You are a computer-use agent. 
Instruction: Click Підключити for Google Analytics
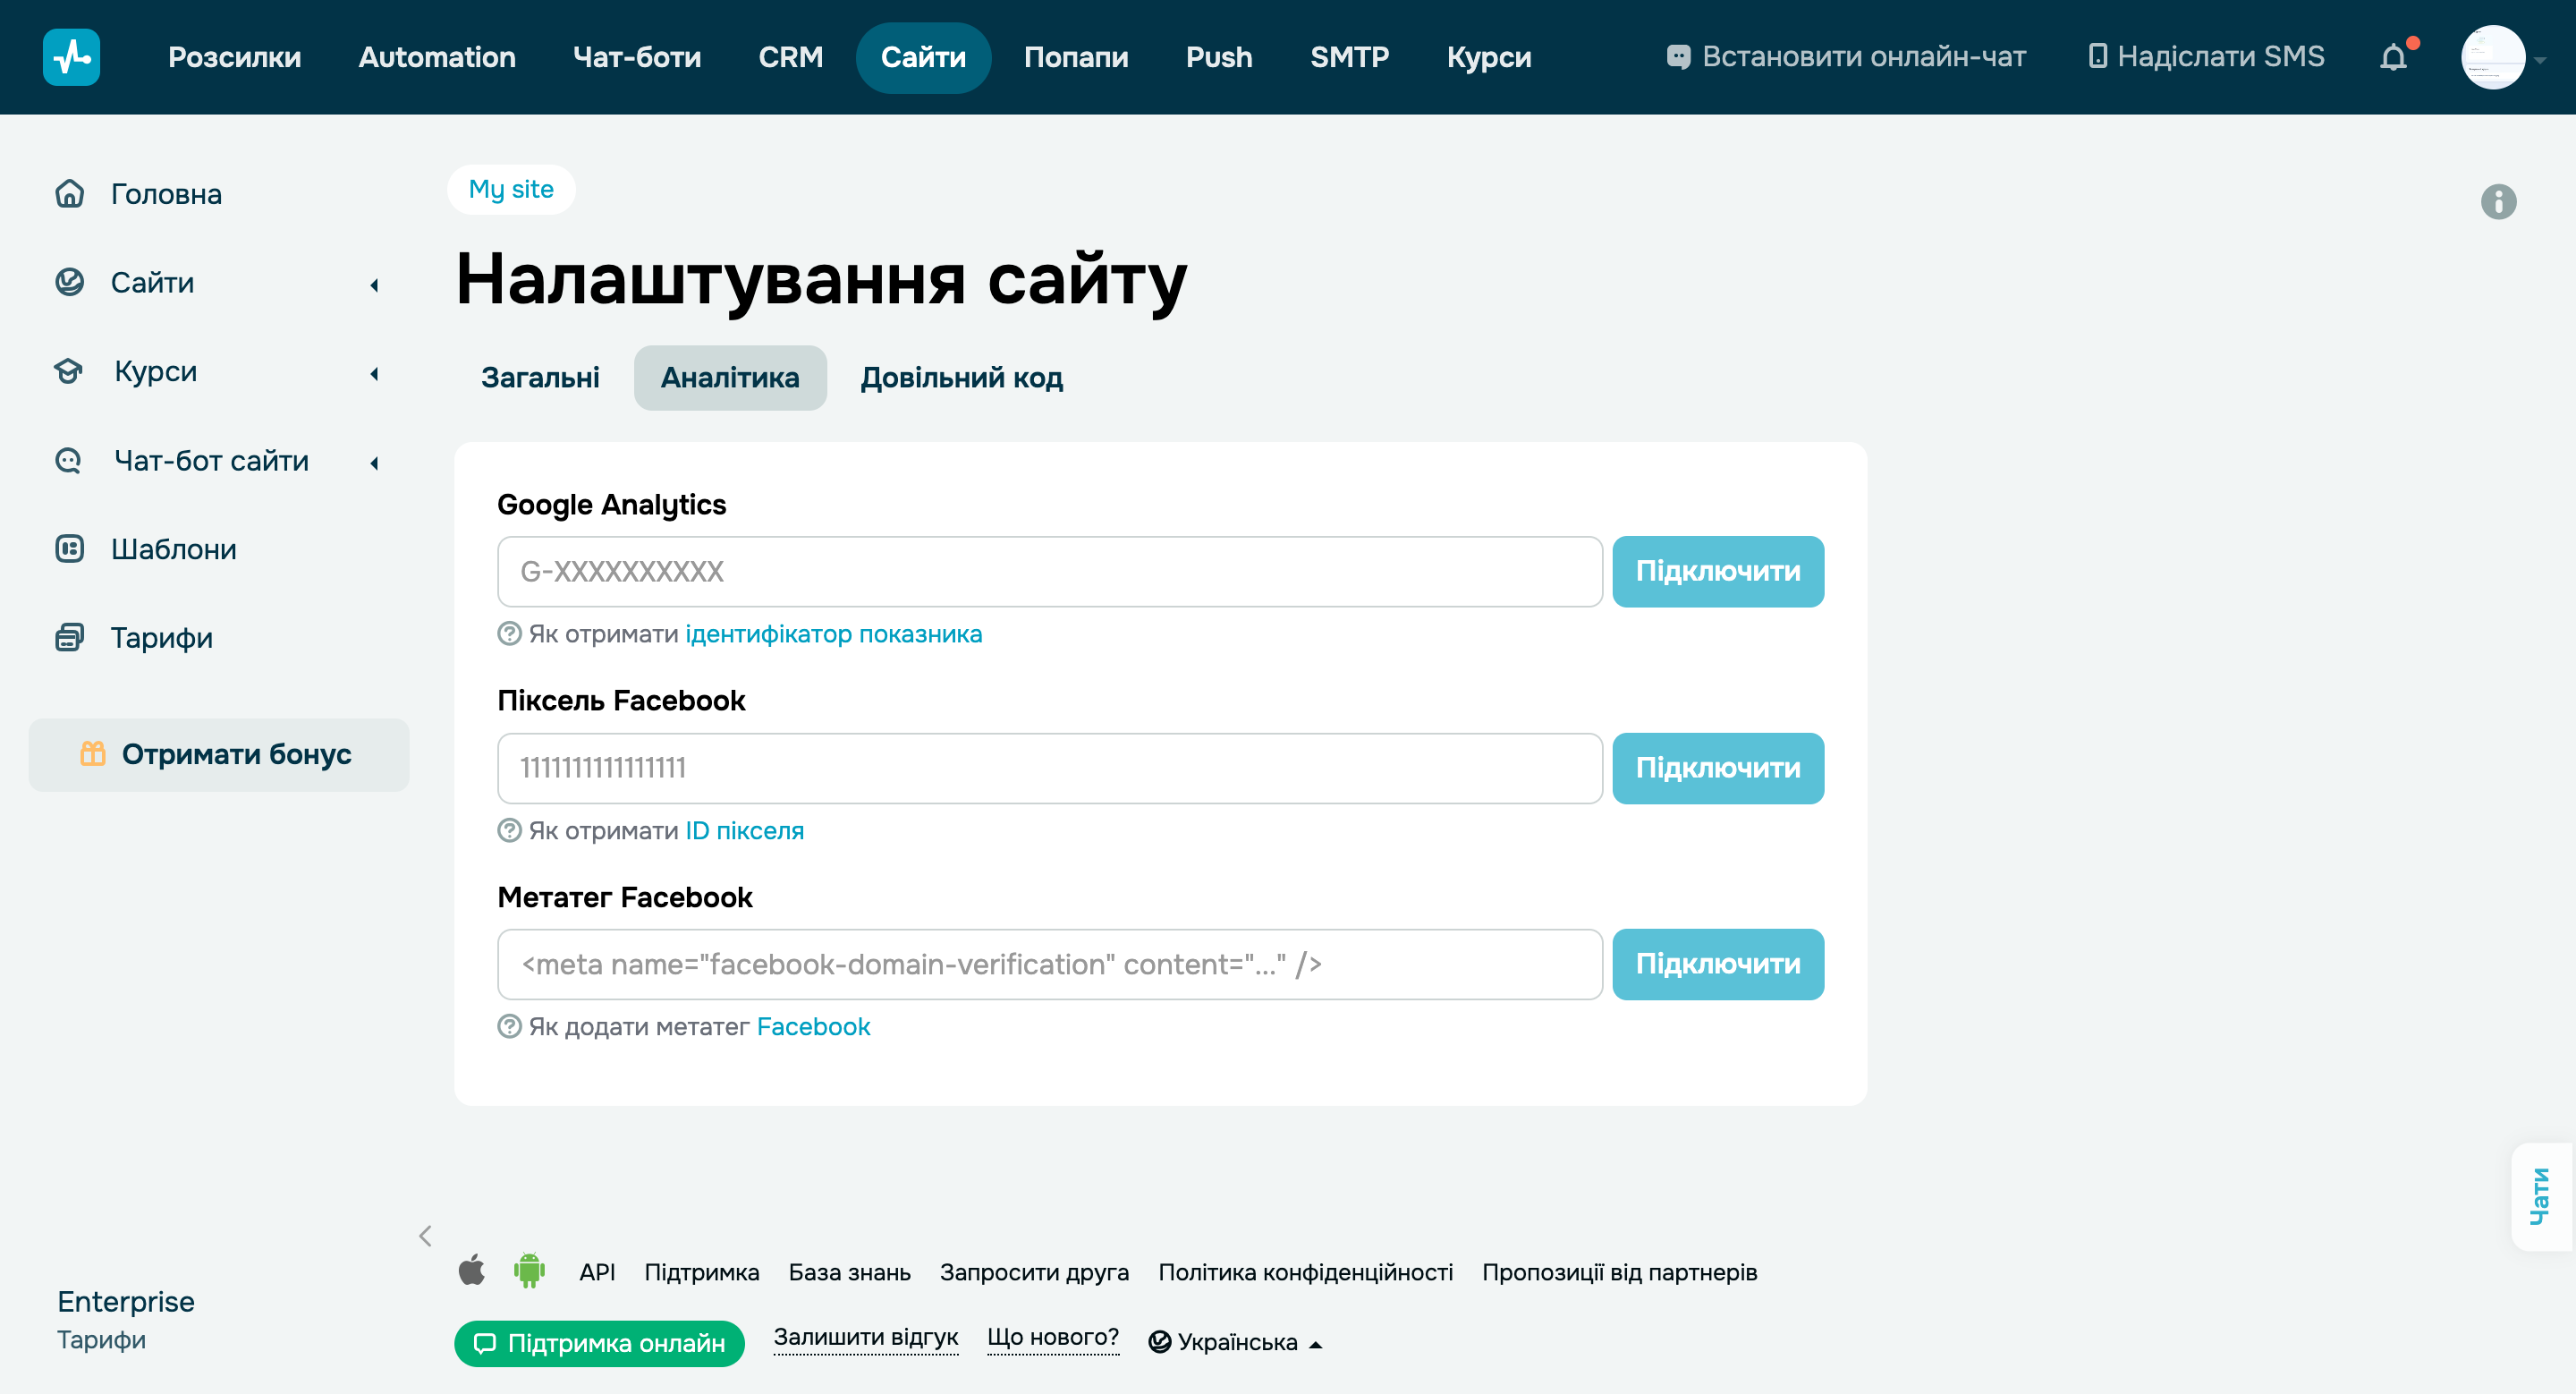coord(1718,571)
